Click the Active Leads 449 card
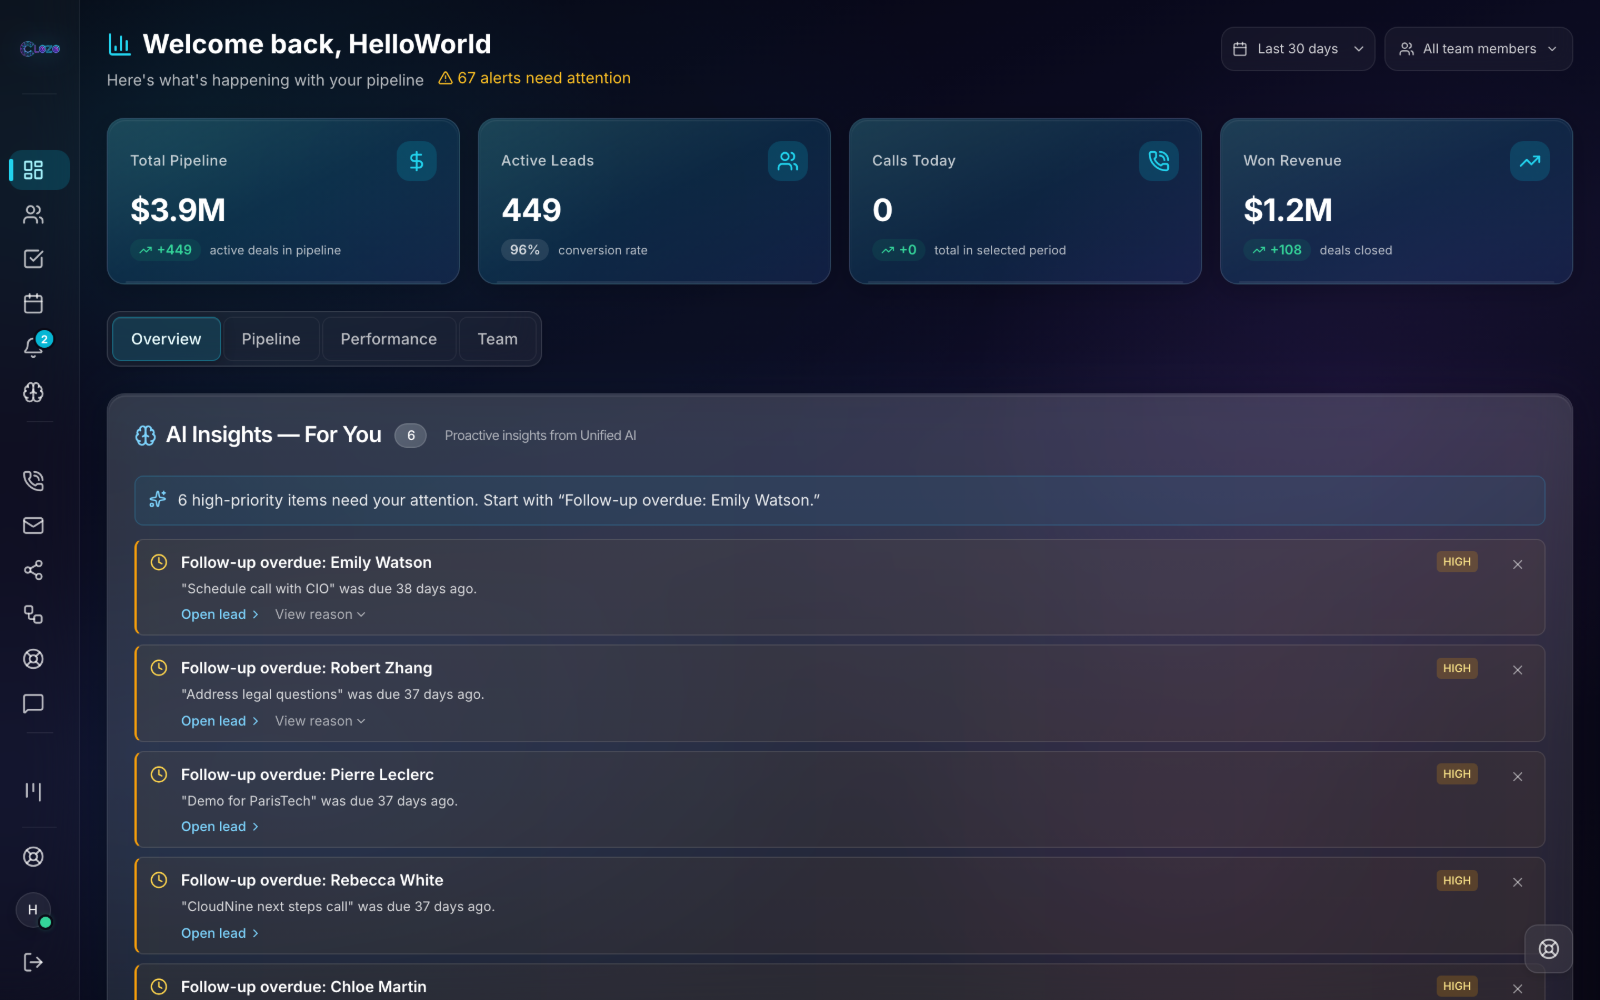The height and width of the screenshot is (1000, 1600). [x=654, y=201]
